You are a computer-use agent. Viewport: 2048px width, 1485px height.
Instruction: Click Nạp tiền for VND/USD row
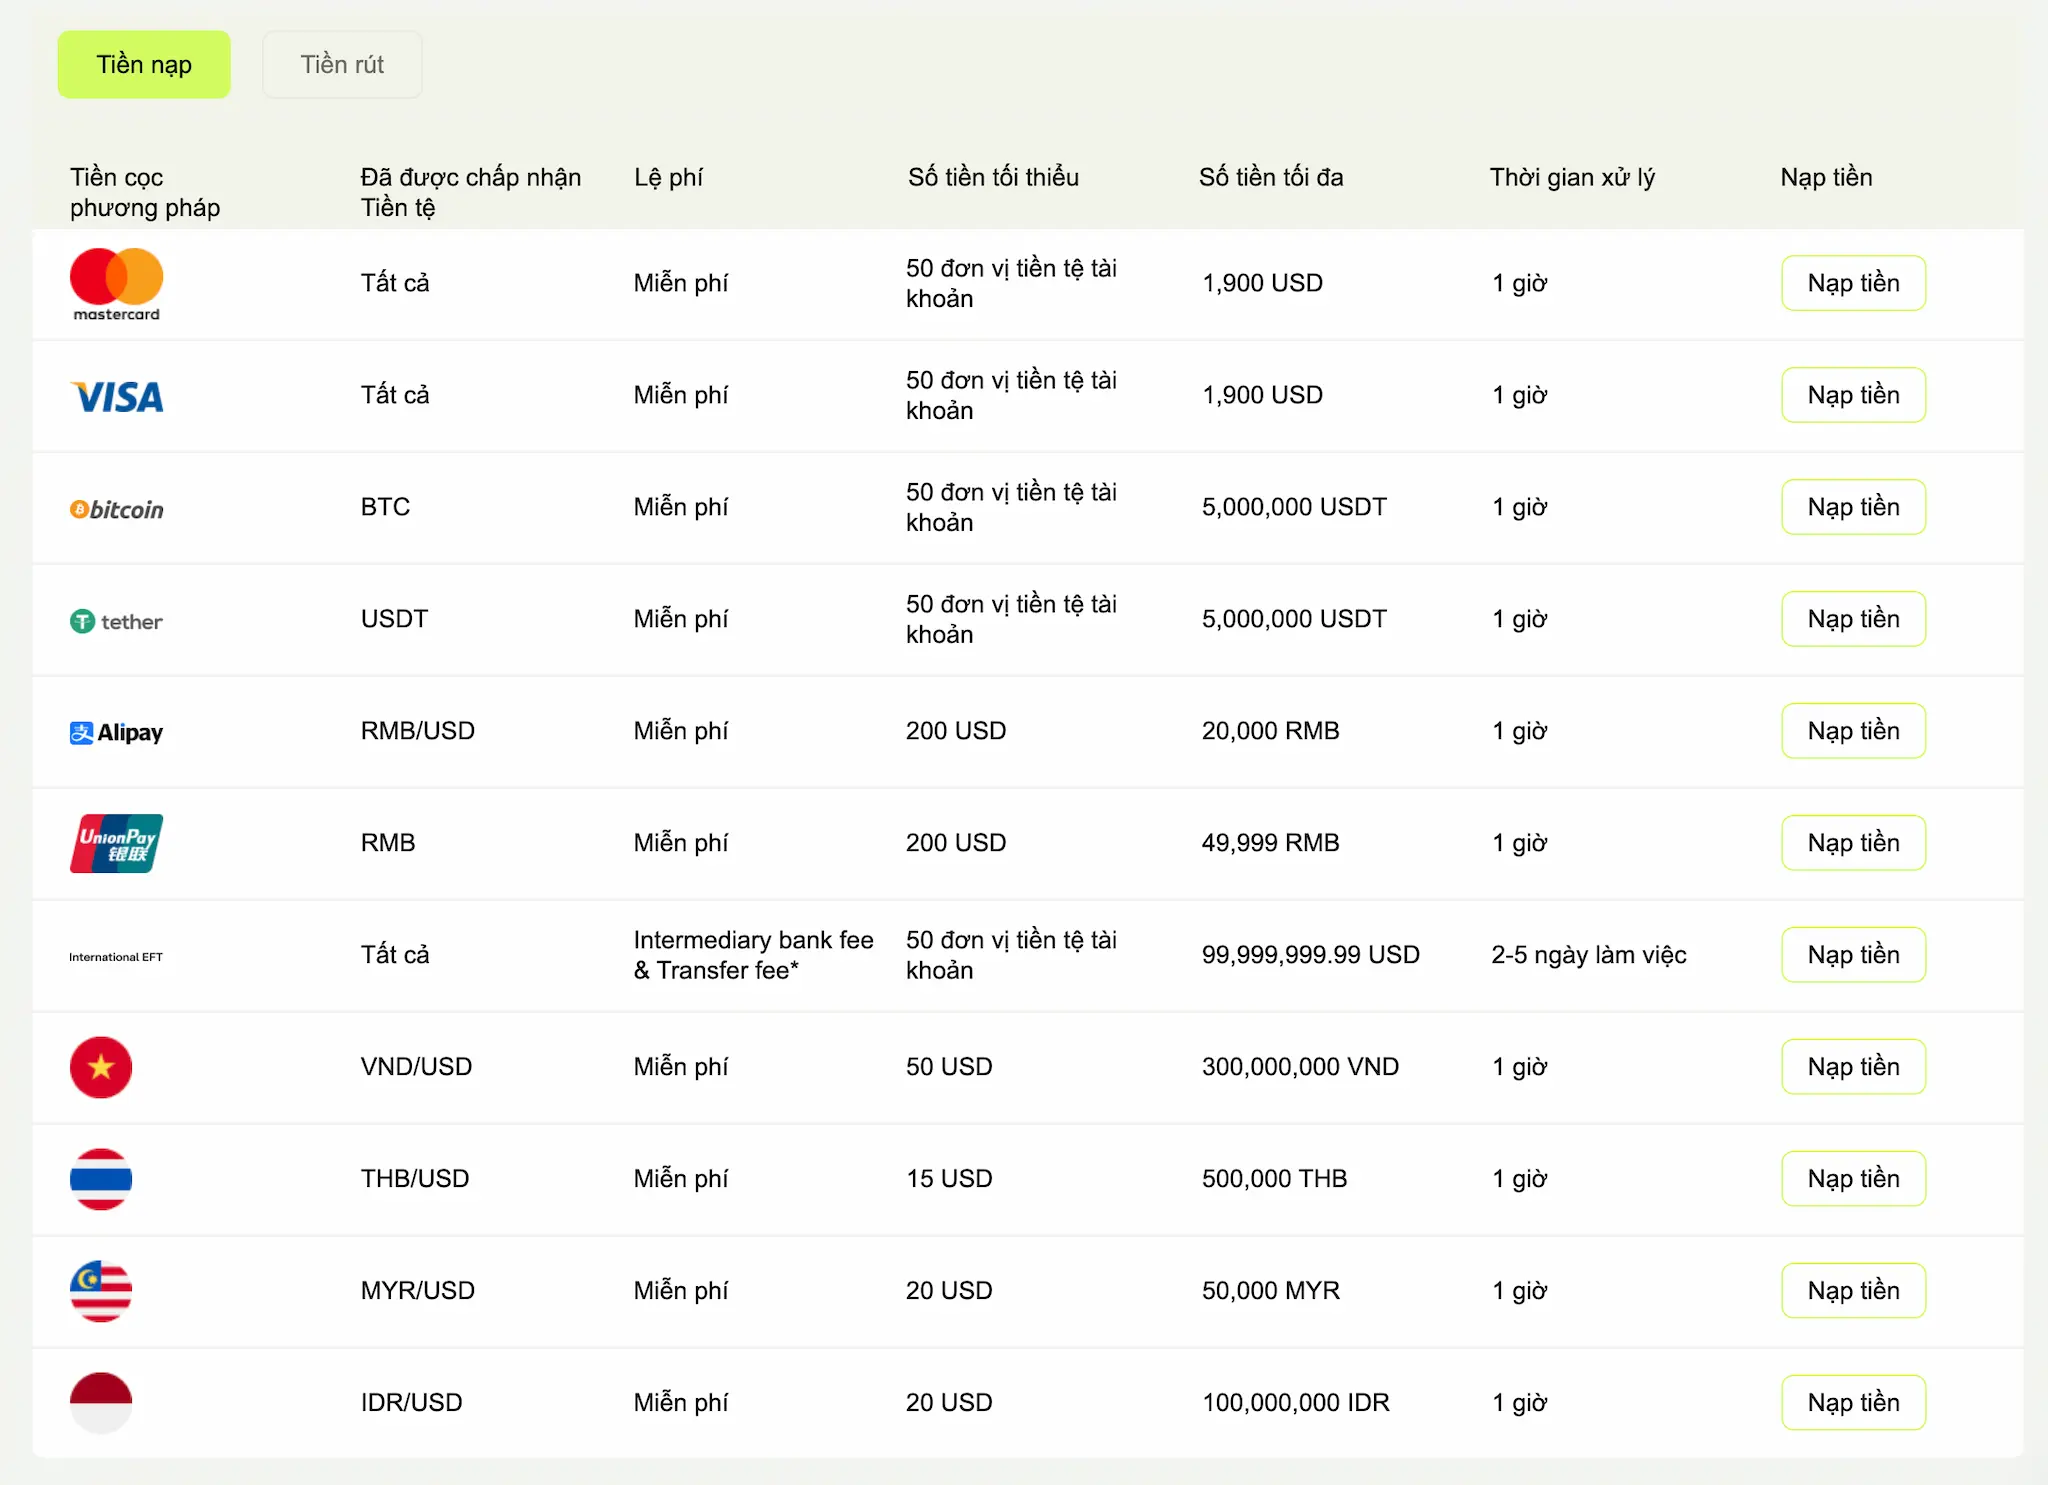(1852, 1067)
